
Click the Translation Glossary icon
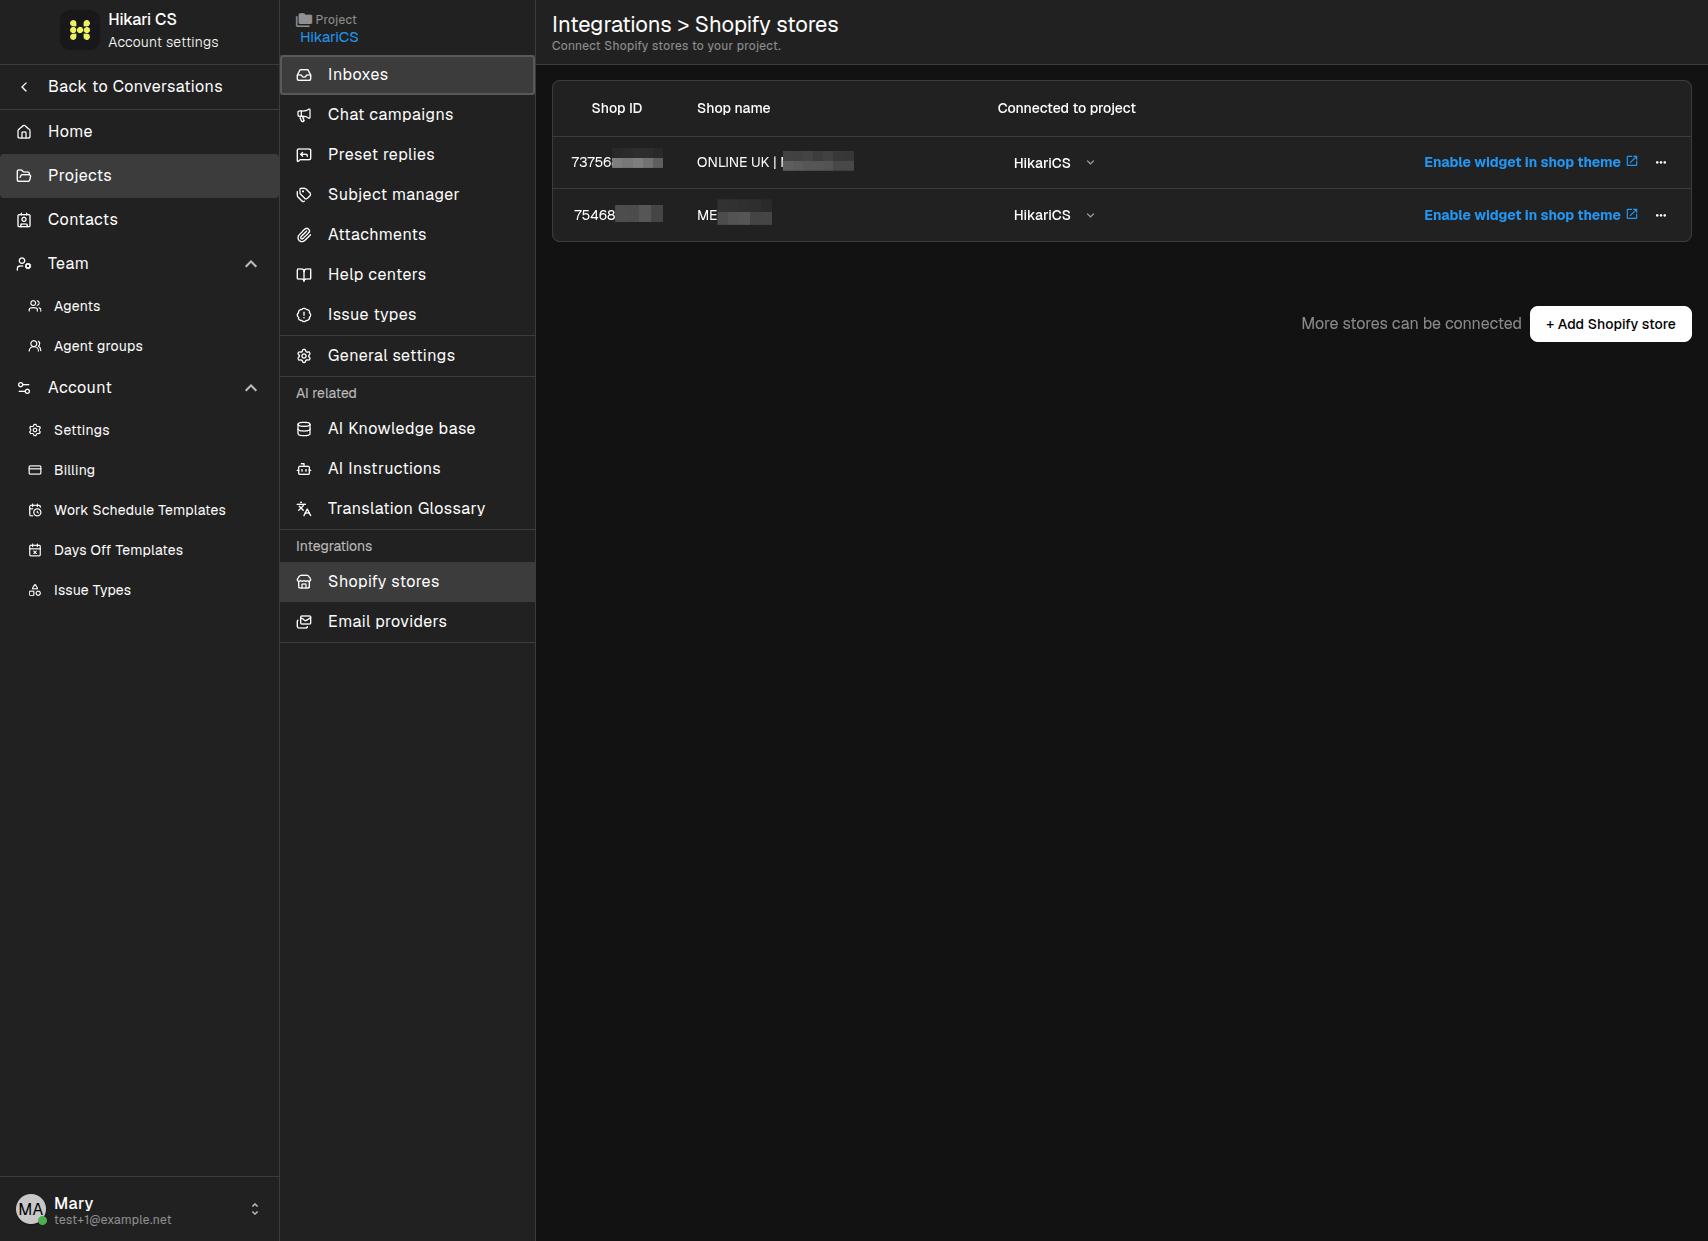pyautogui.click(x=304, y=509)
